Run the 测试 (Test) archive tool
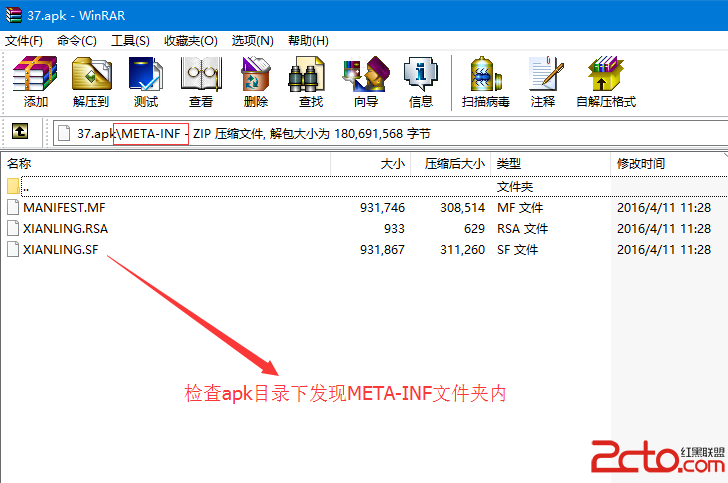The width and height of the screenshot is (728, 483). pos(146,82)
